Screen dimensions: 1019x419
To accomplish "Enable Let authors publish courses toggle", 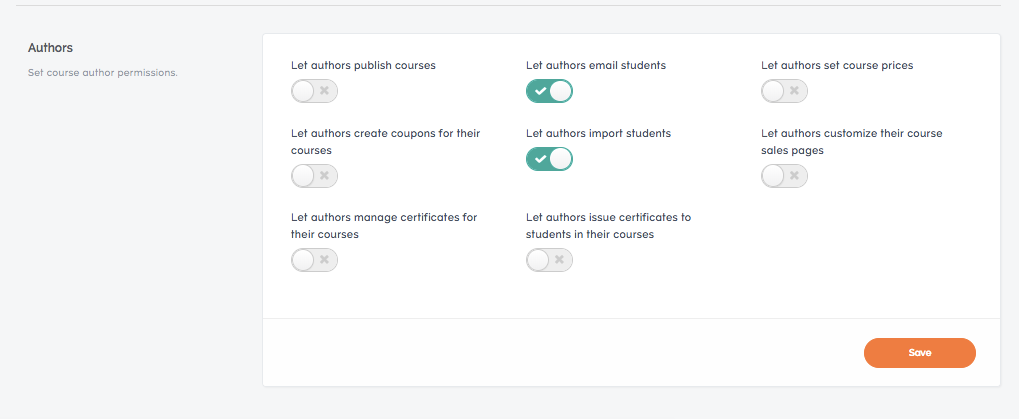I will (315, 91).
